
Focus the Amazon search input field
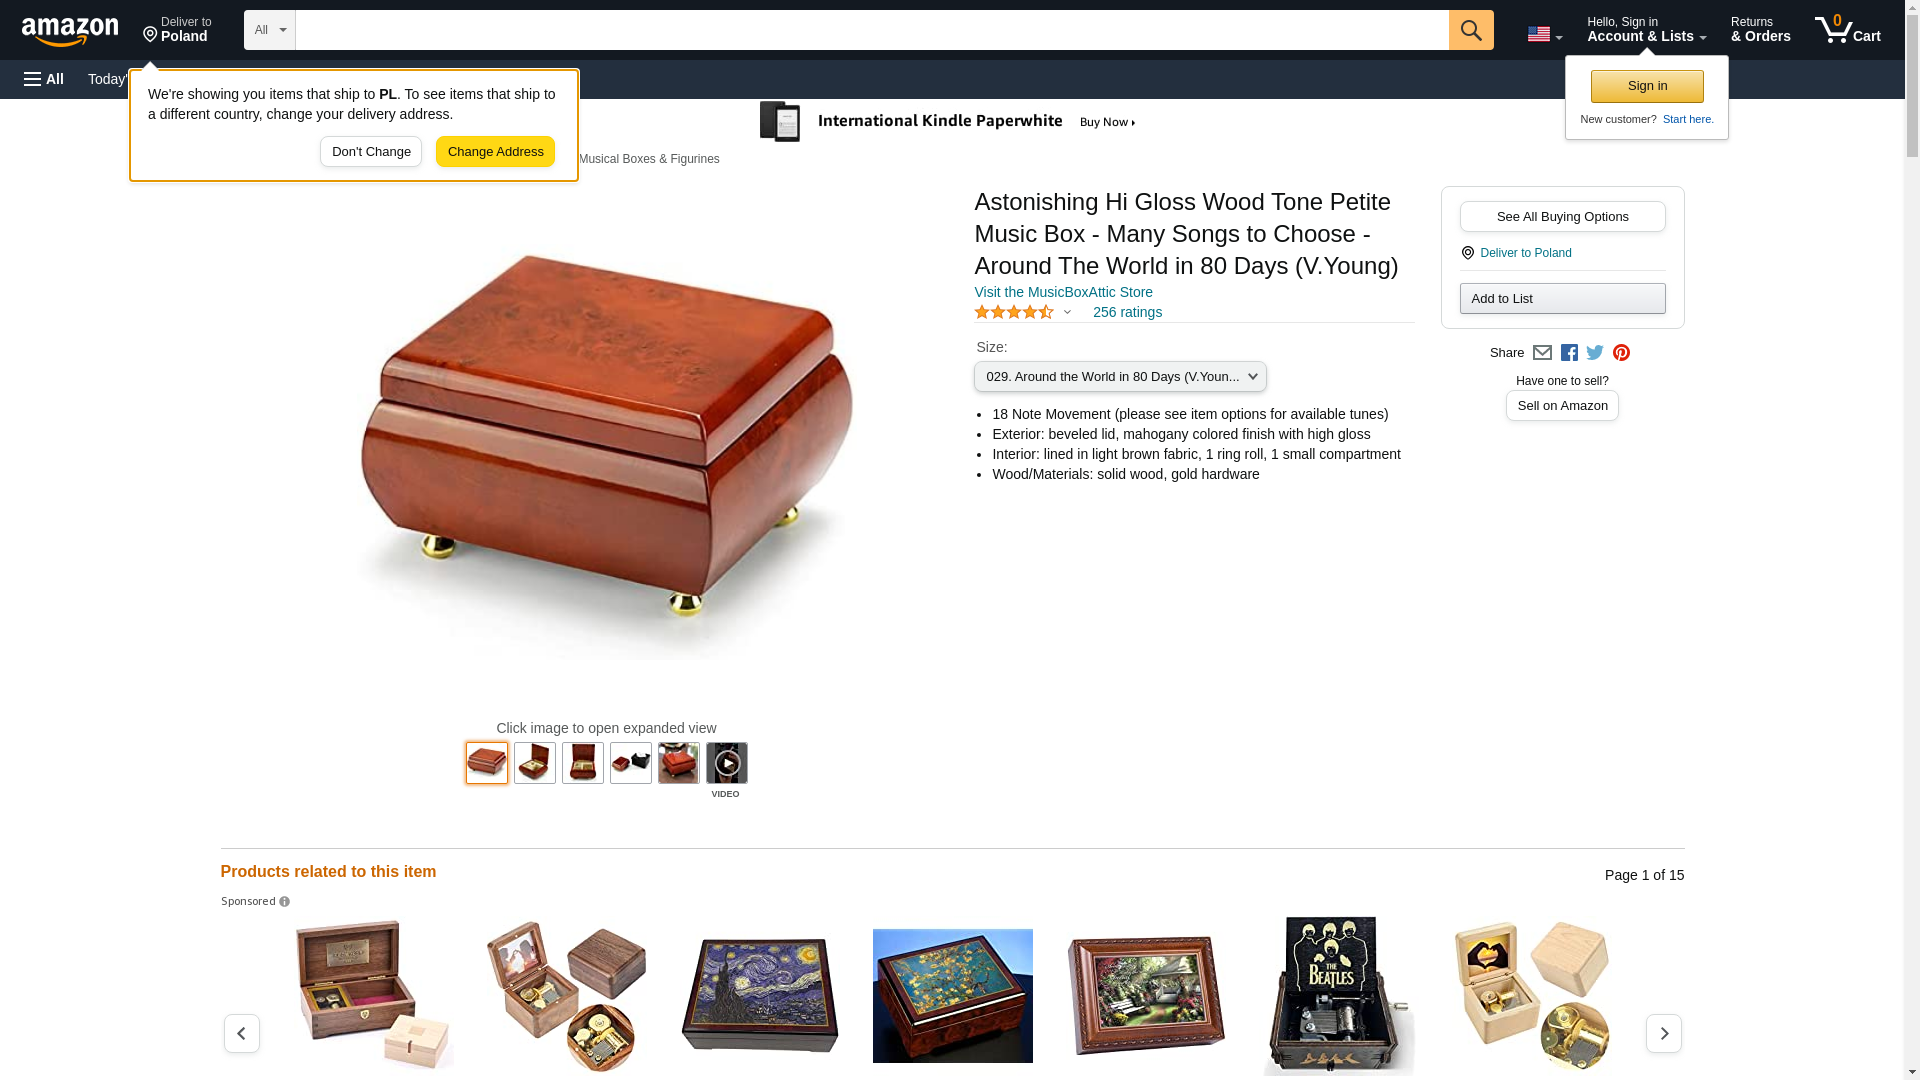point(871,30)
